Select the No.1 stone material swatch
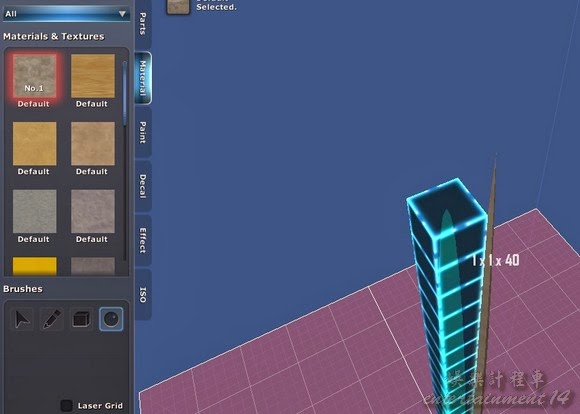 click(34, 76)
